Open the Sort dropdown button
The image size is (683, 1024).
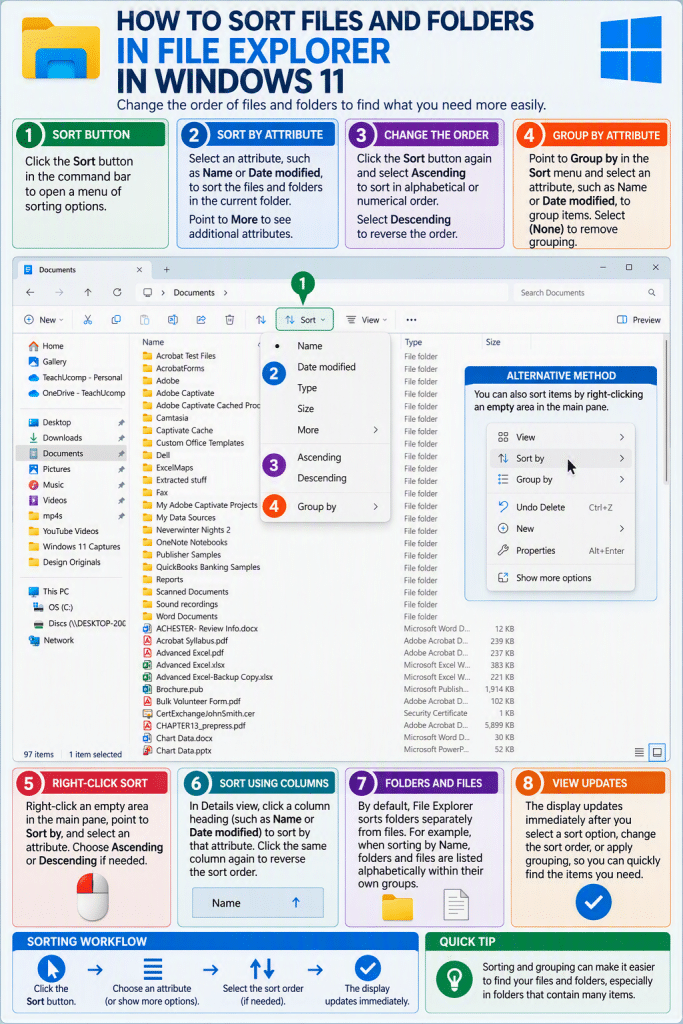tap(305, 320)
